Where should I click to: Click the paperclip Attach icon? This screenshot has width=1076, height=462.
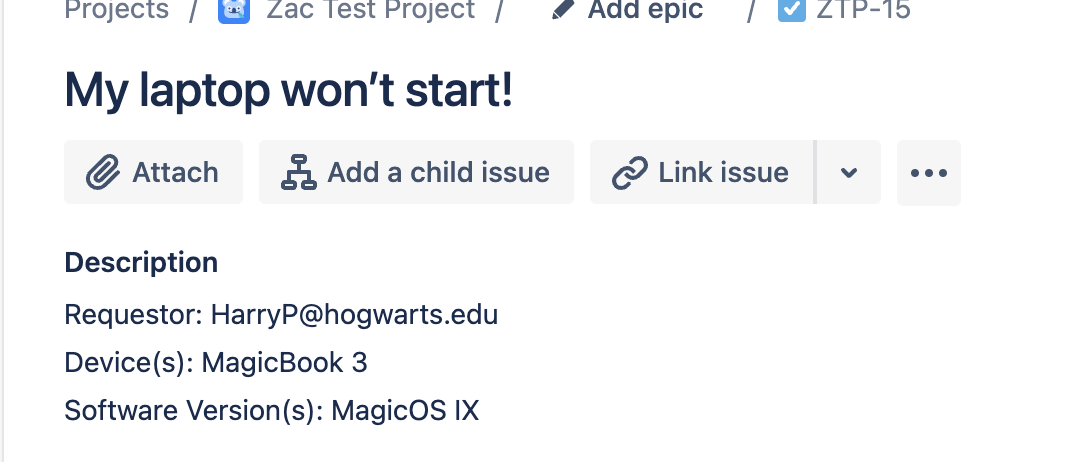tap(103, 172)
